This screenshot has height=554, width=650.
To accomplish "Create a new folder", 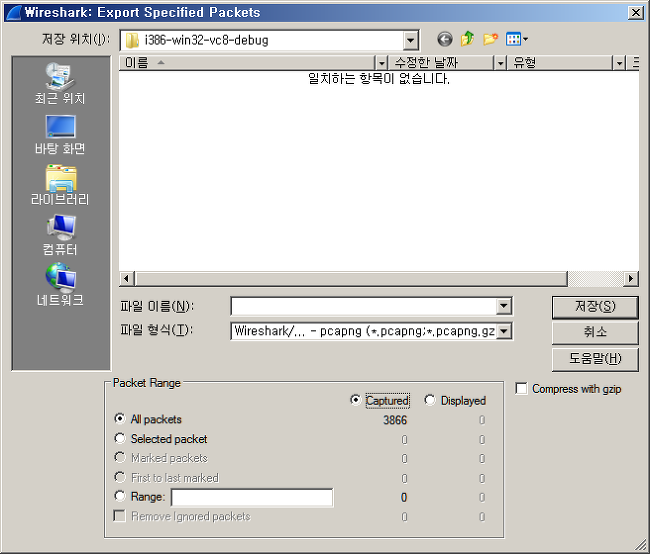I will 490,39.
